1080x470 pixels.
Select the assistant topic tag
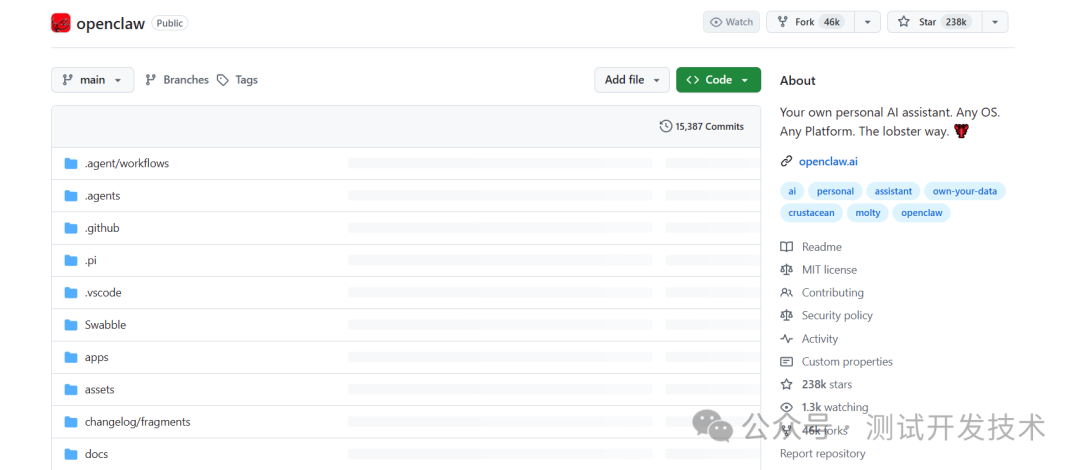[x=893, y=192]
